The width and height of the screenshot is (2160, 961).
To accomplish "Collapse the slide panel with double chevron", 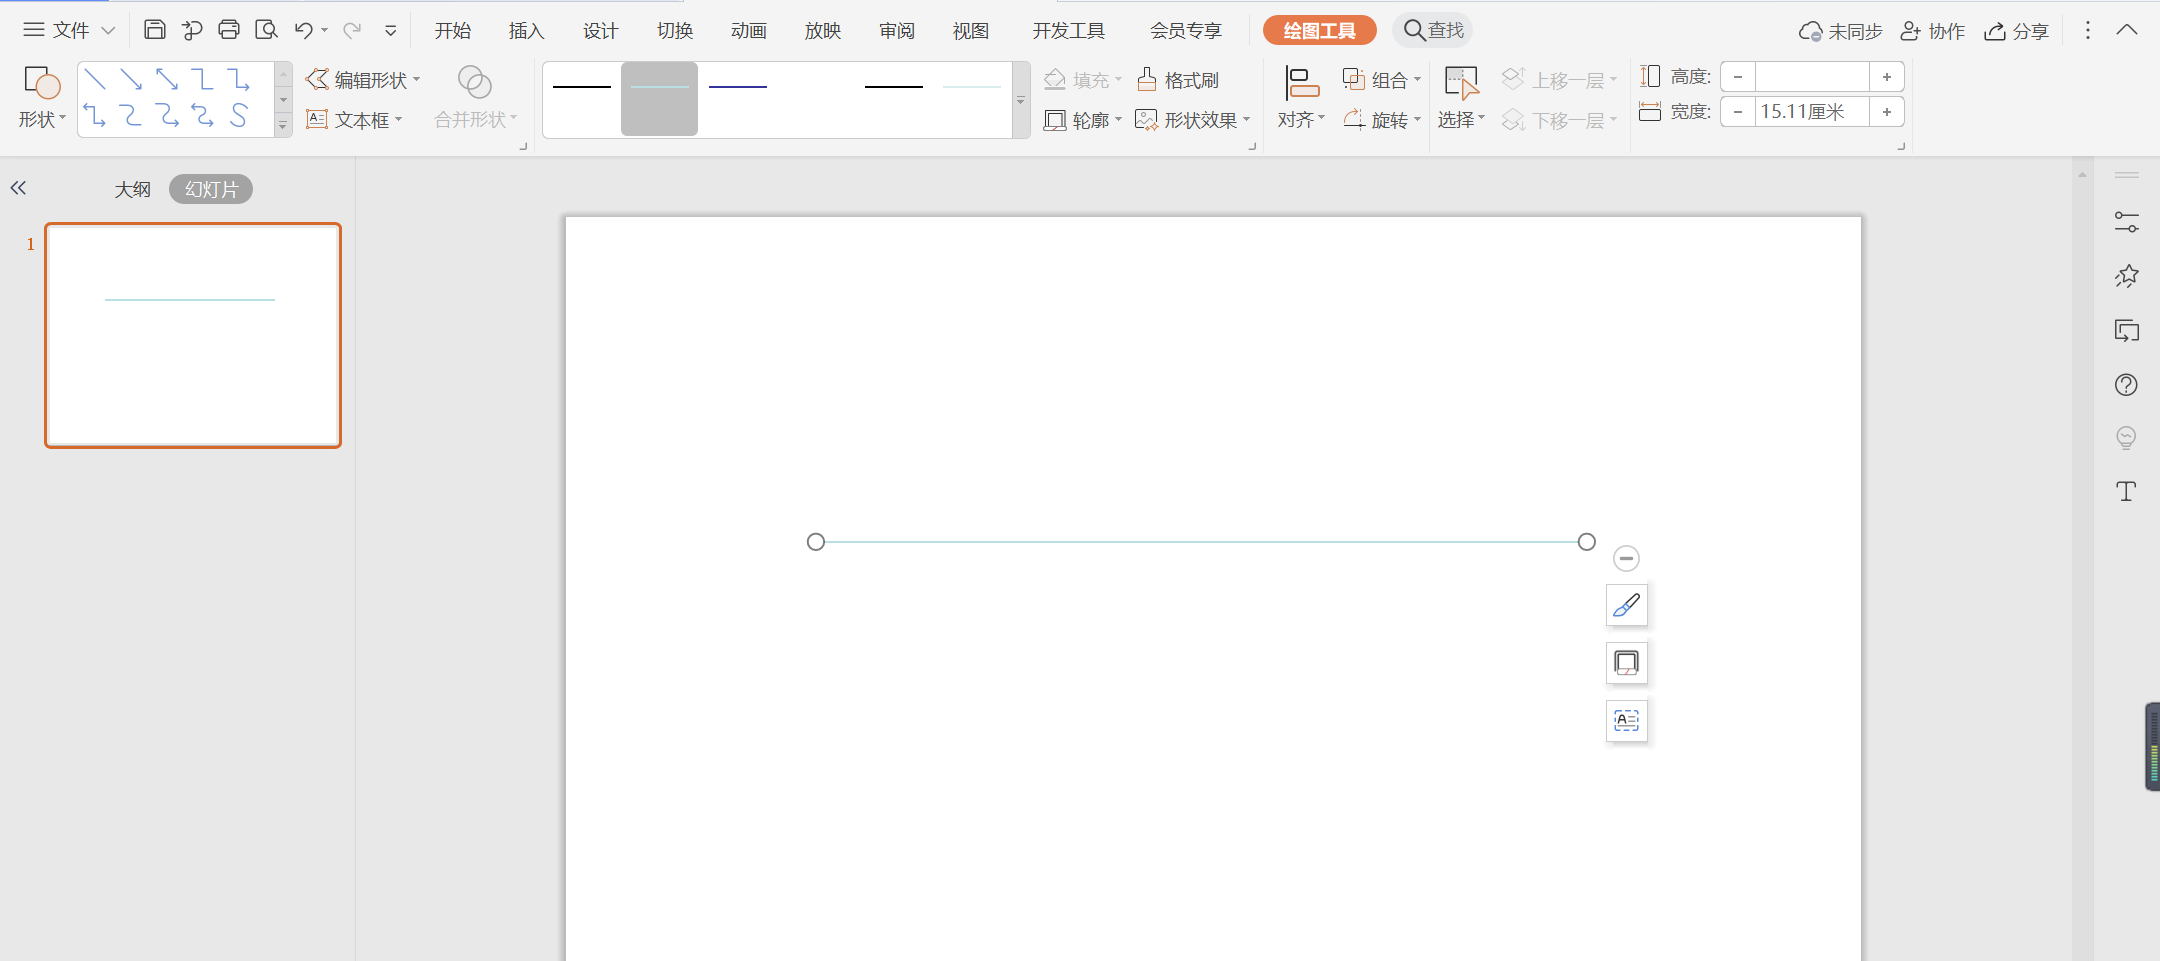I will pos(18,188).
